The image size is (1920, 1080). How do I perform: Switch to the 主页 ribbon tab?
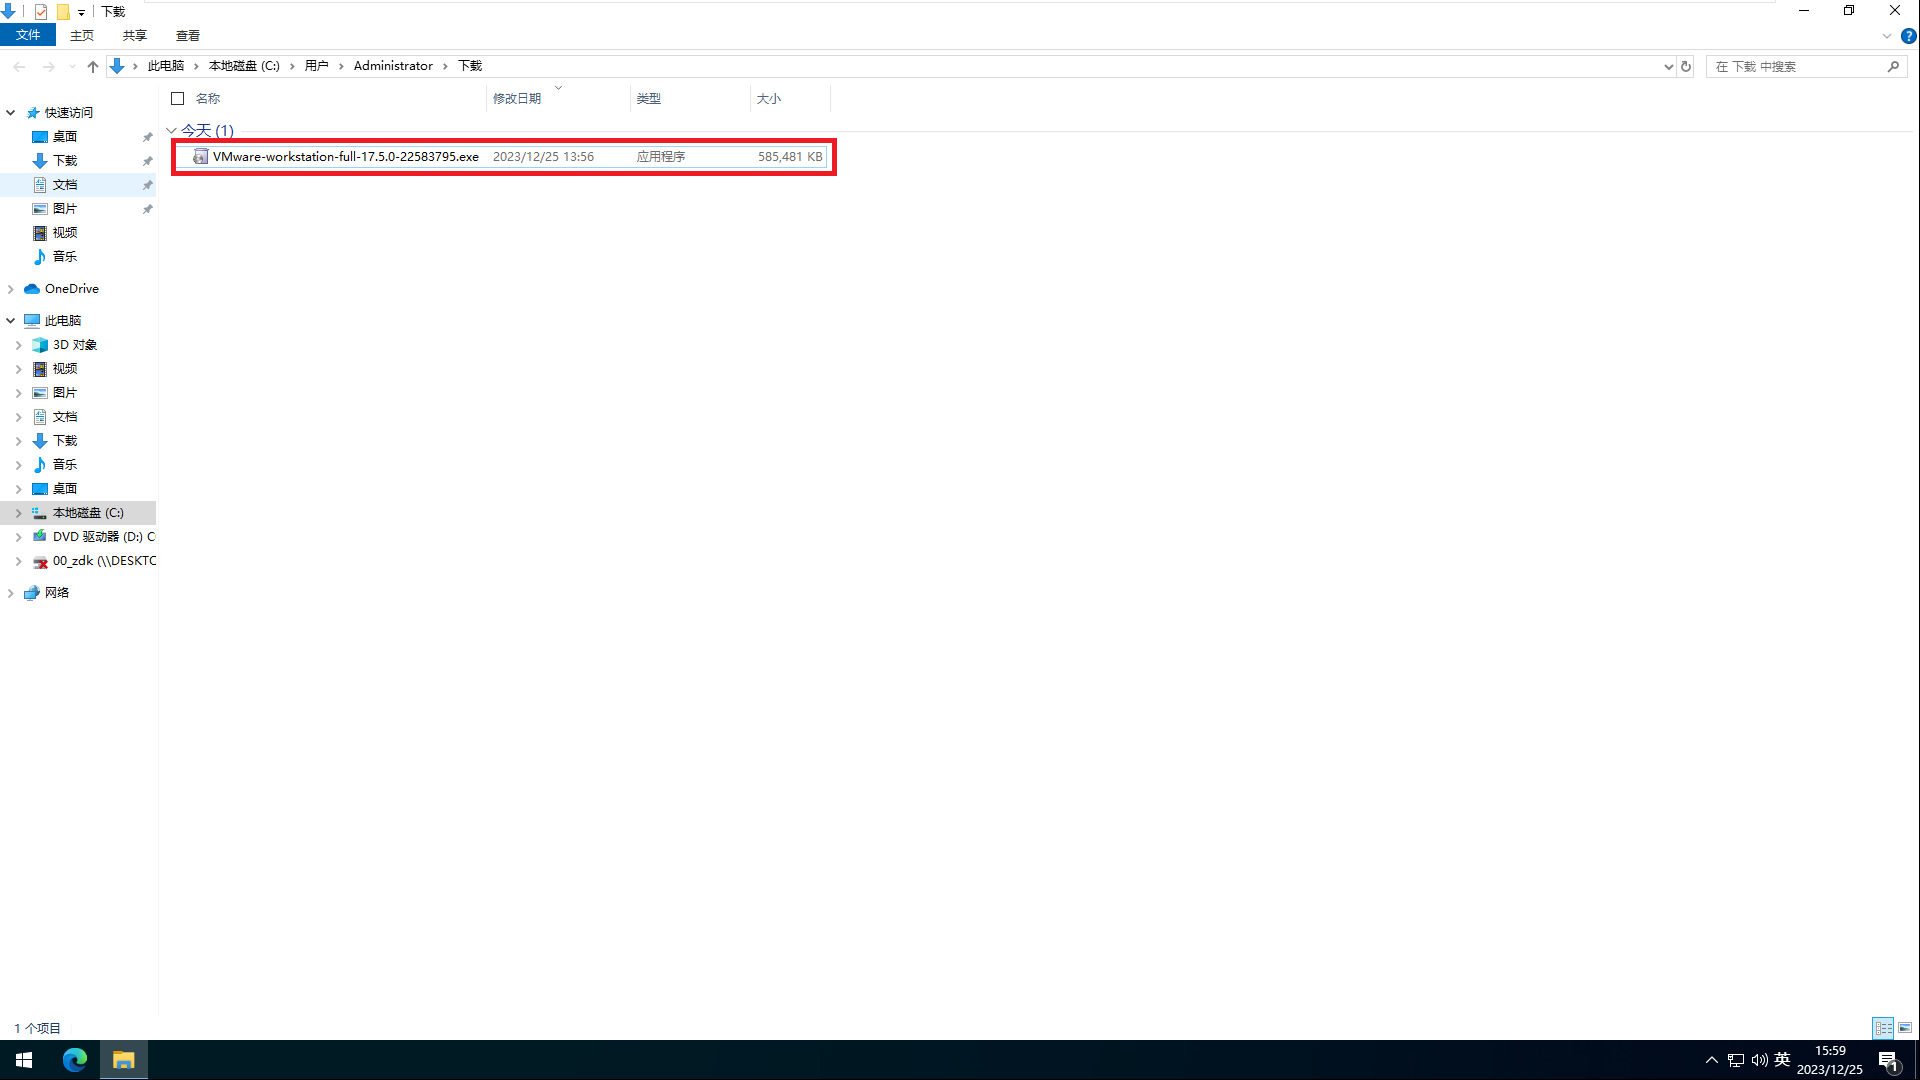82,35
